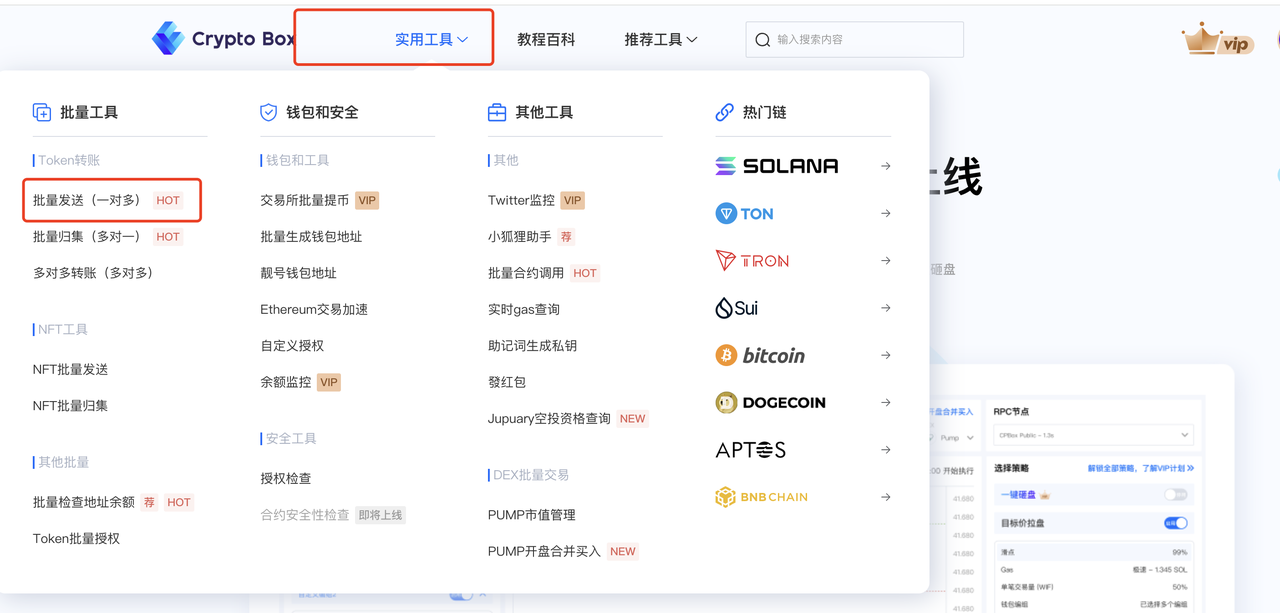Open 批量合约调用
This screenshot has height=613, width=1280.
coord(526,273)
